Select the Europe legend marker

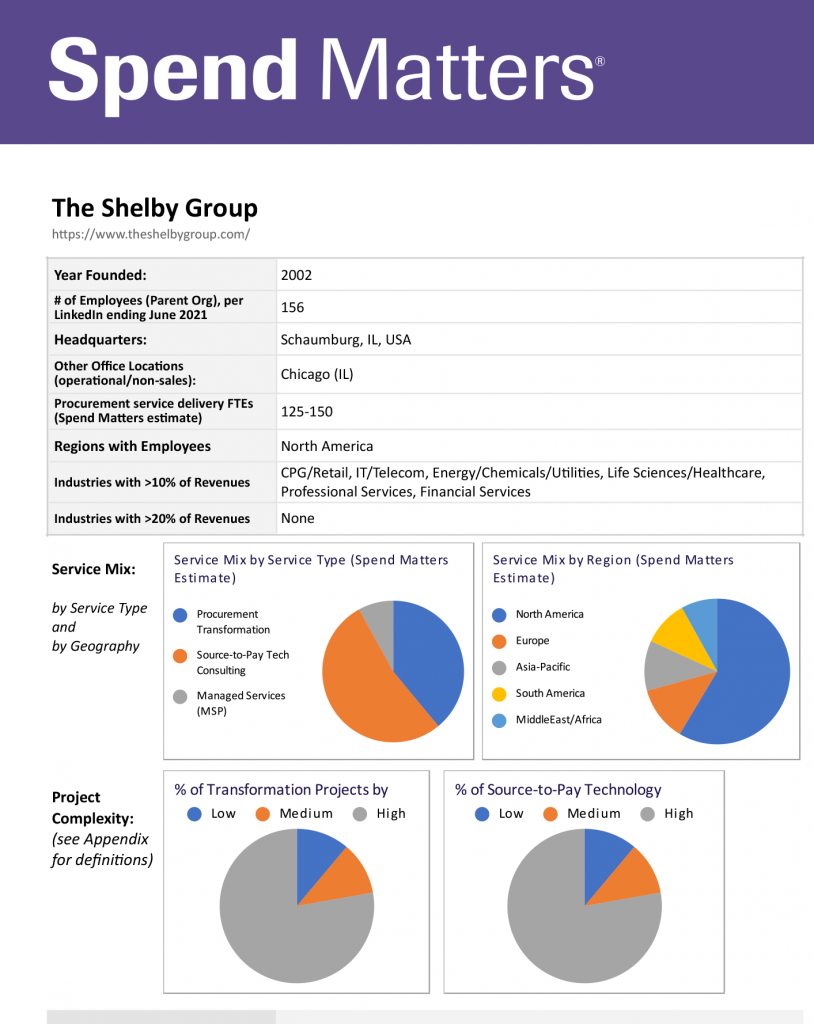pos(499,640)
